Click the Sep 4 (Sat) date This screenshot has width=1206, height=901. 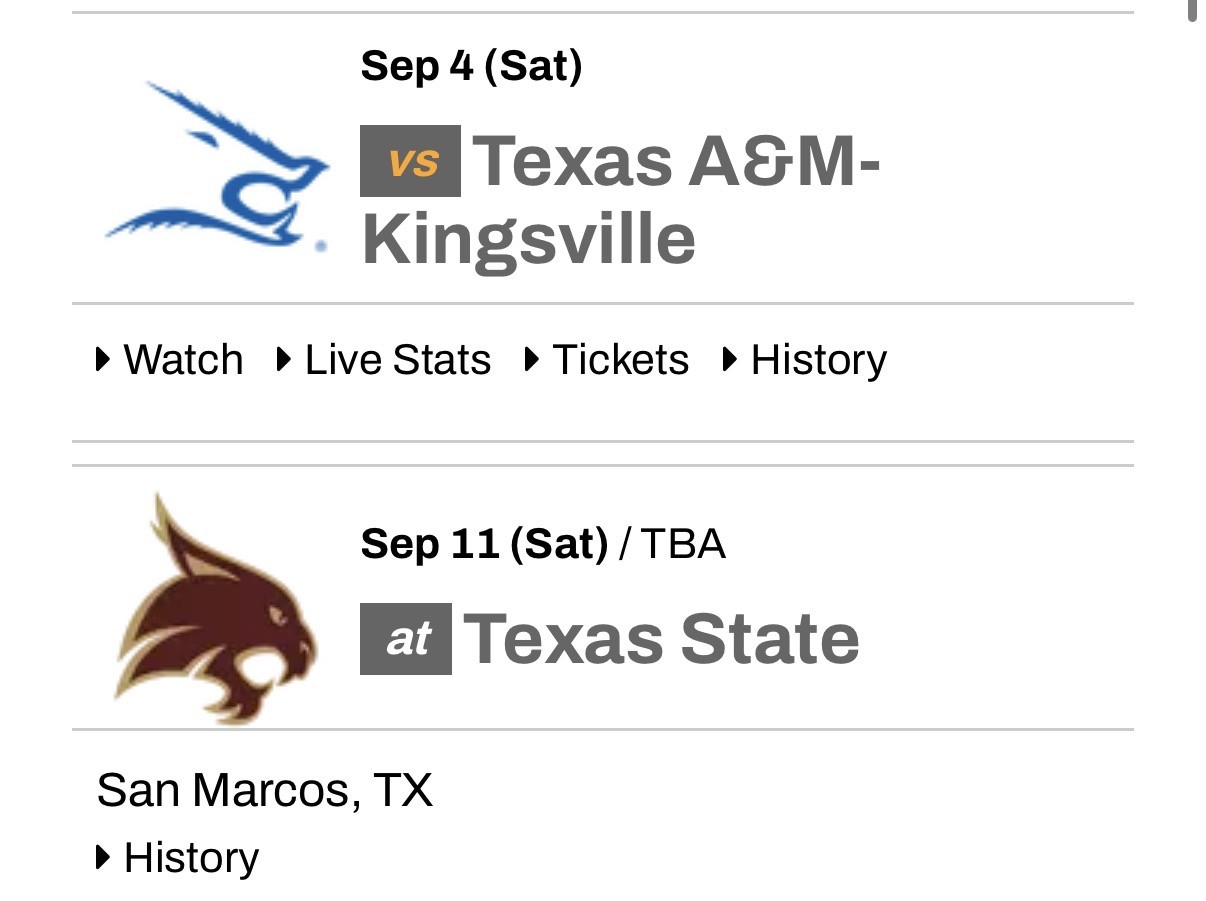tap(471, 67)
